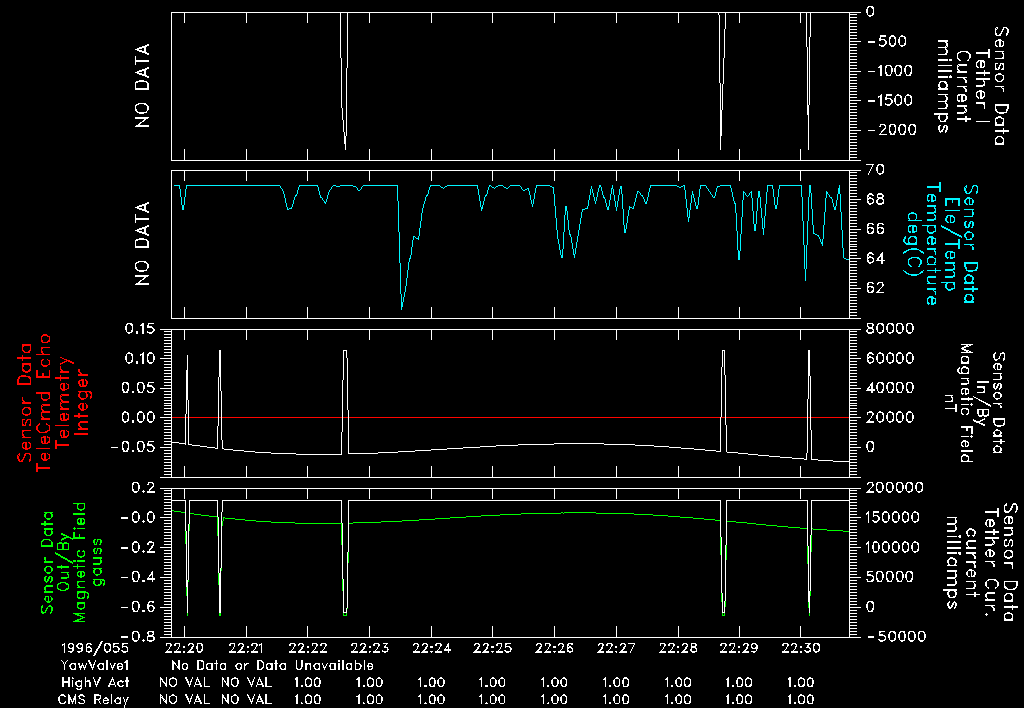Click the deepest dip of the cyan temperature curve
Viewport: 1024px width, 708px height.
402,307
